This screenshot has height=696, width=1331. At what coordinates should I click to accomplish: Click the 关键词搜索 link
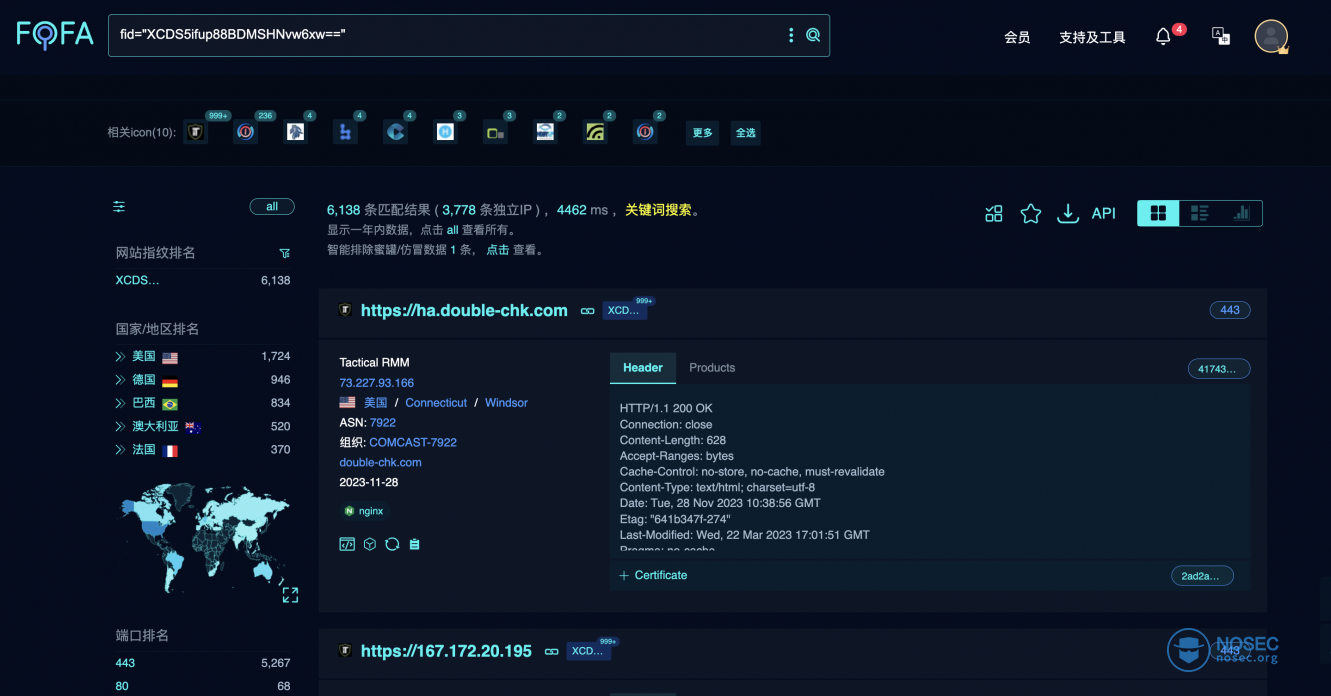658,210
